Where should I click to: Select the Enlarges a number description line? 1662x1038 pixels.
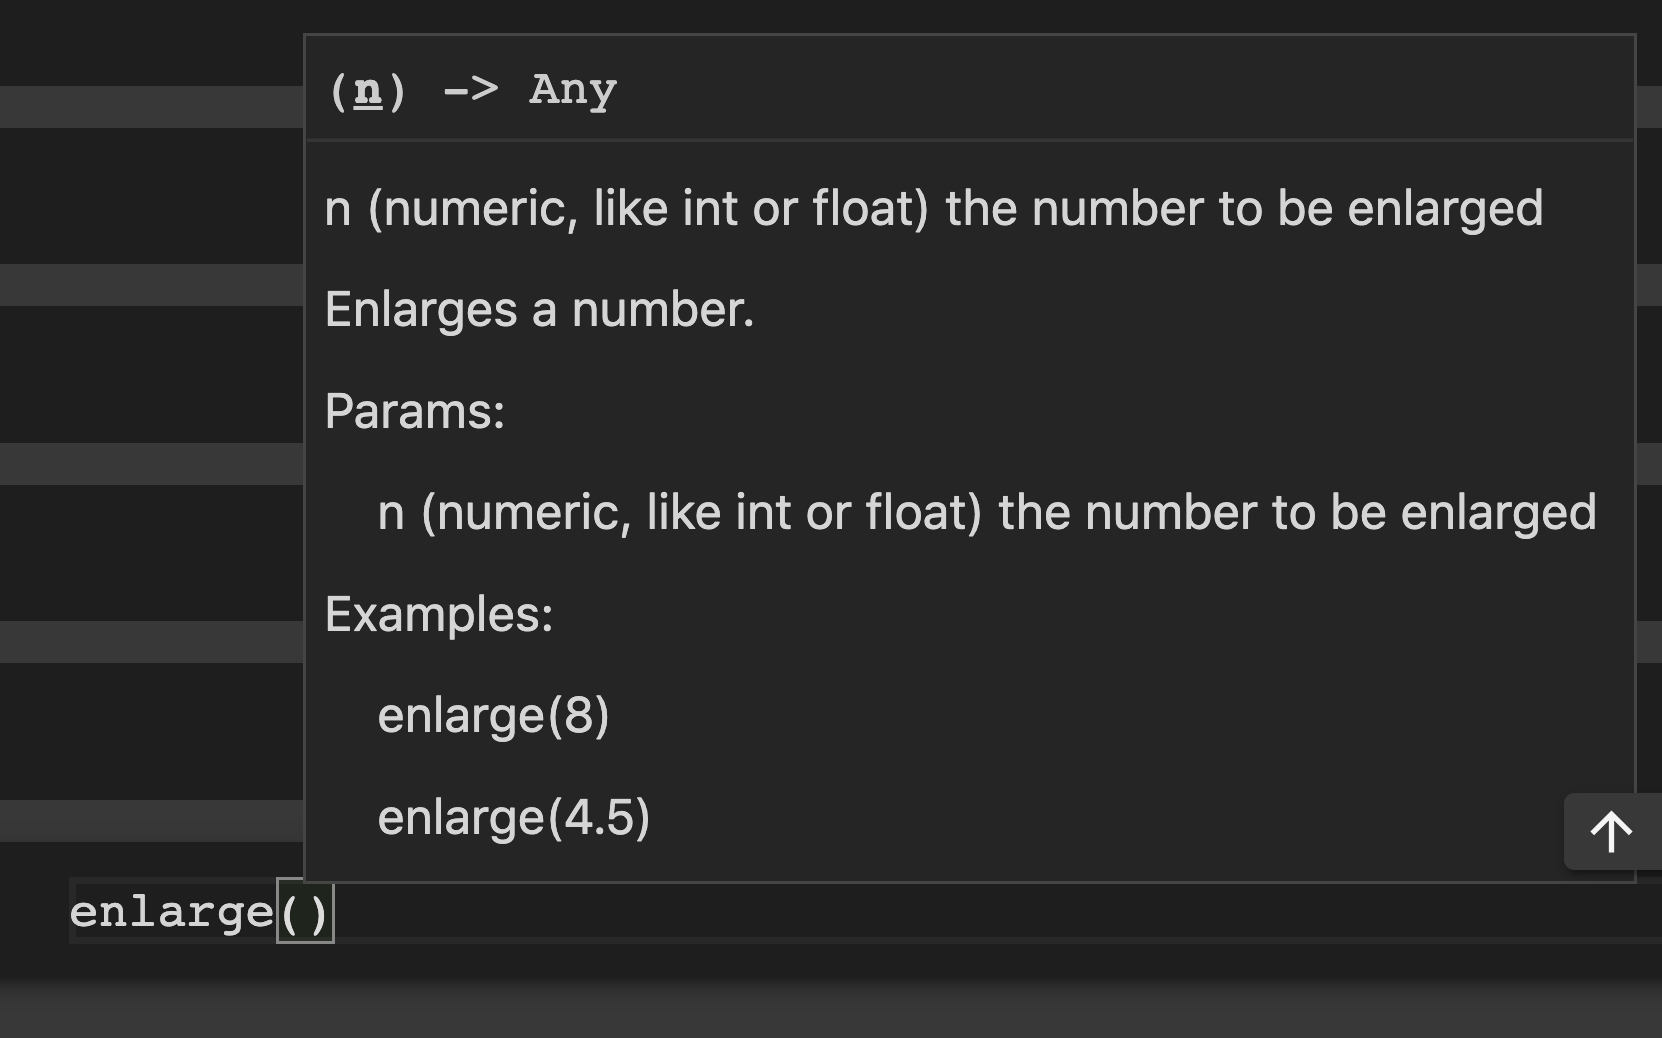pyautogui.click(x=540, y=308)
